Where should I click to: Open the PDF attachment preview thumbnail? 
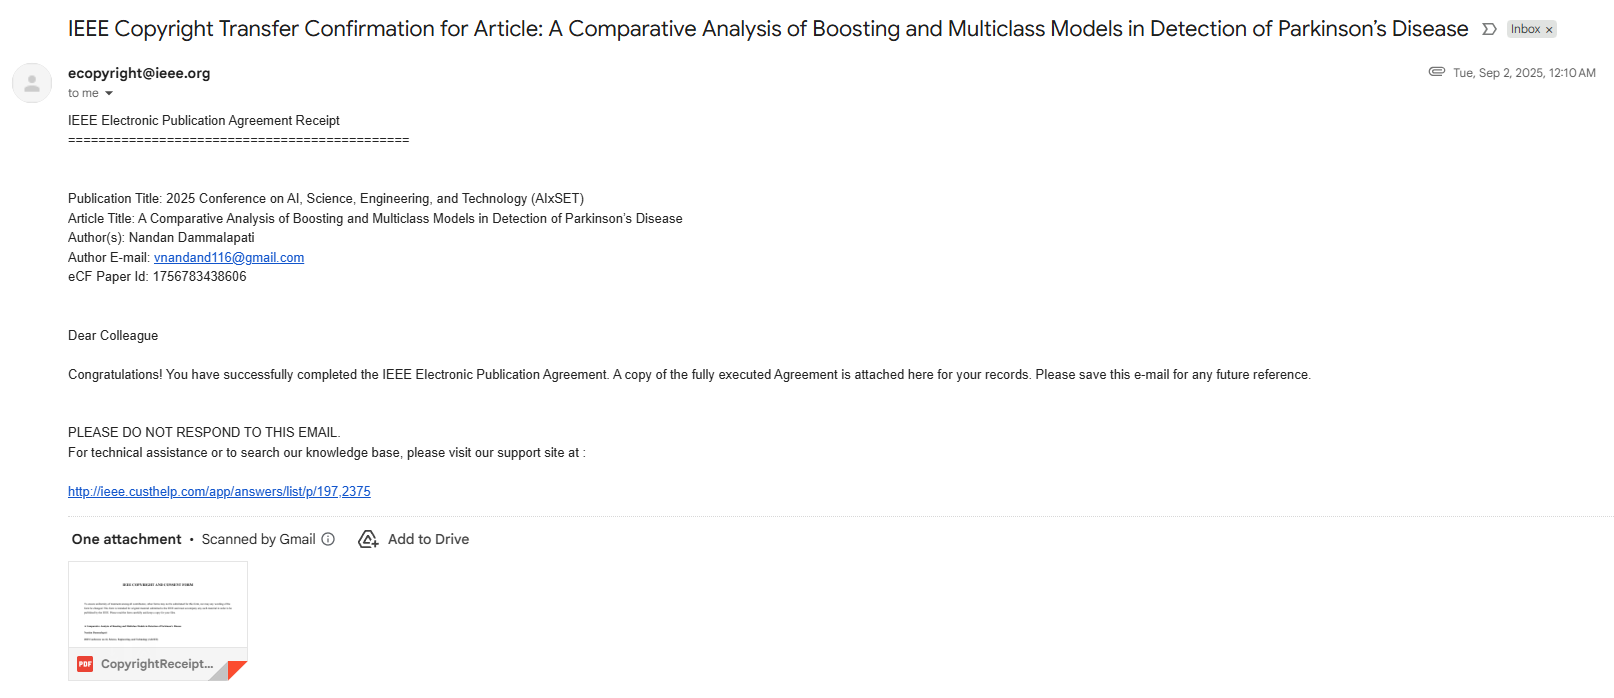pos(158,606)
